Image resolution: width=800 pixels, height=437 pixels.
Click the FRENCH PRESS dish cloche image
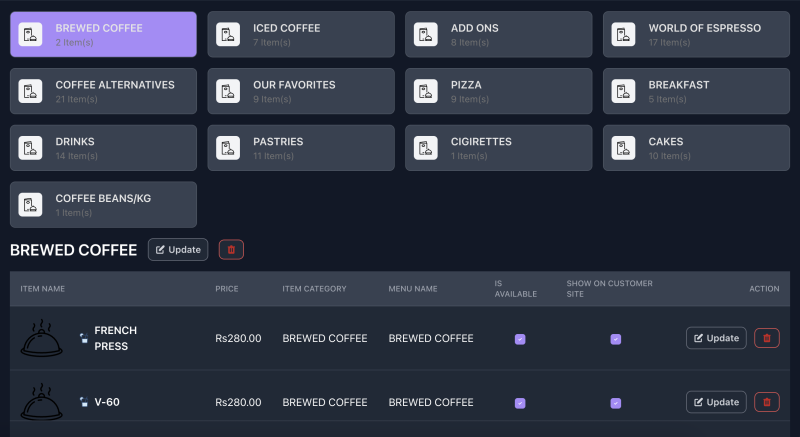41,338
